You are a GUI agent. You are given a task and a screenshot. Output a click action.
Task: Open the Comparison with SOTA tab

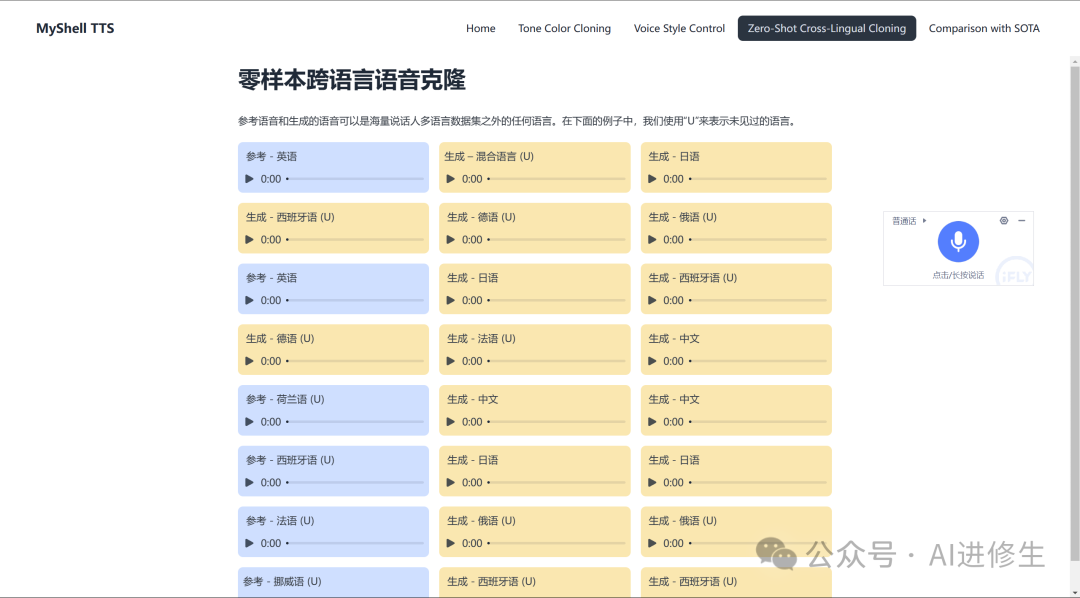point(984,28)
